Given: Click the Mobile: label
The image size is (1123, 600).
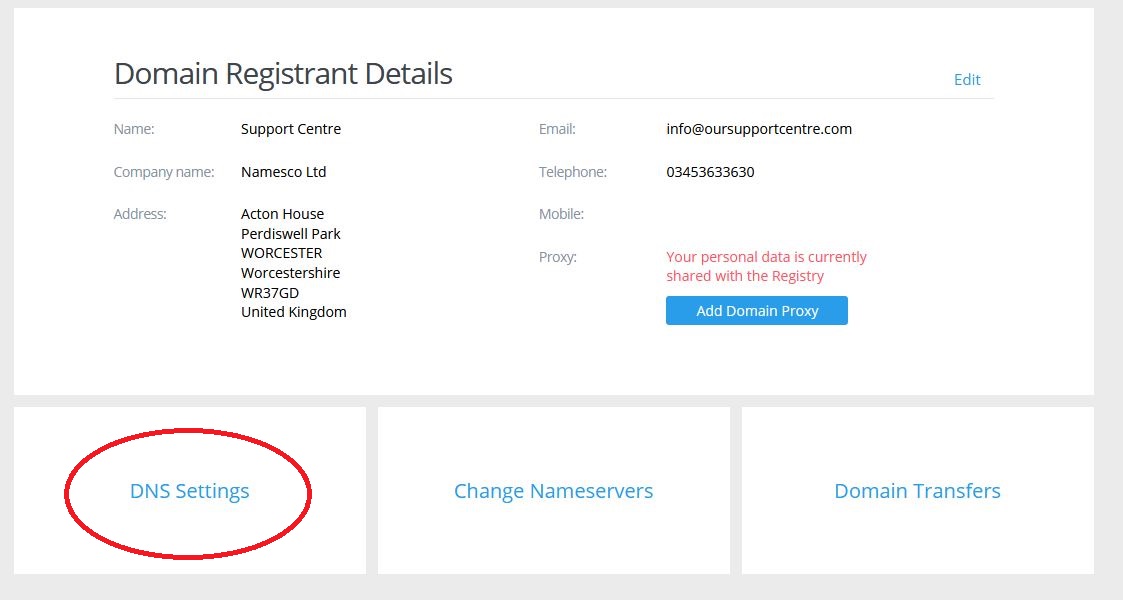Looking at the screenshot, I should tap(561, 214).
